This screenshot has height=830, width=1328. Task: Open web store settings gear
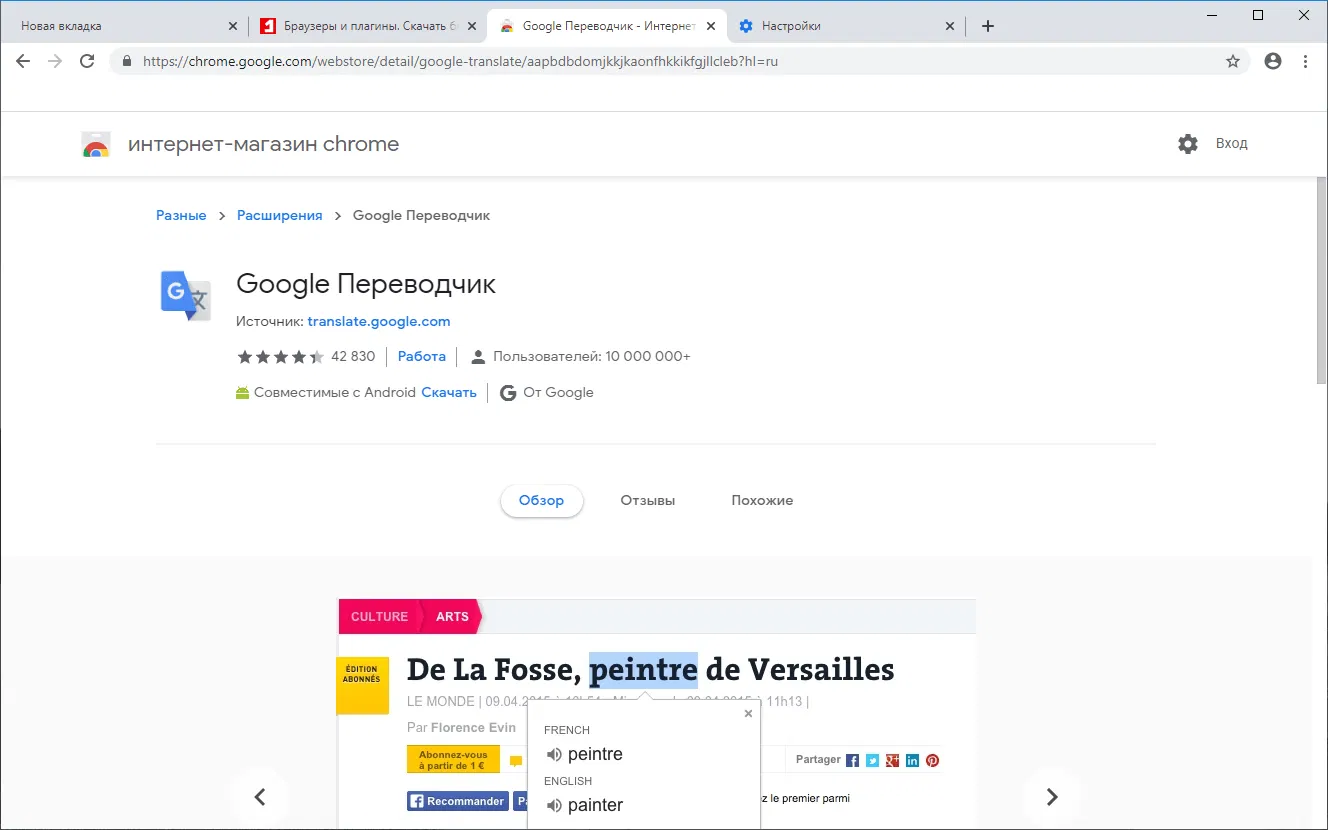click(1188, 144)
